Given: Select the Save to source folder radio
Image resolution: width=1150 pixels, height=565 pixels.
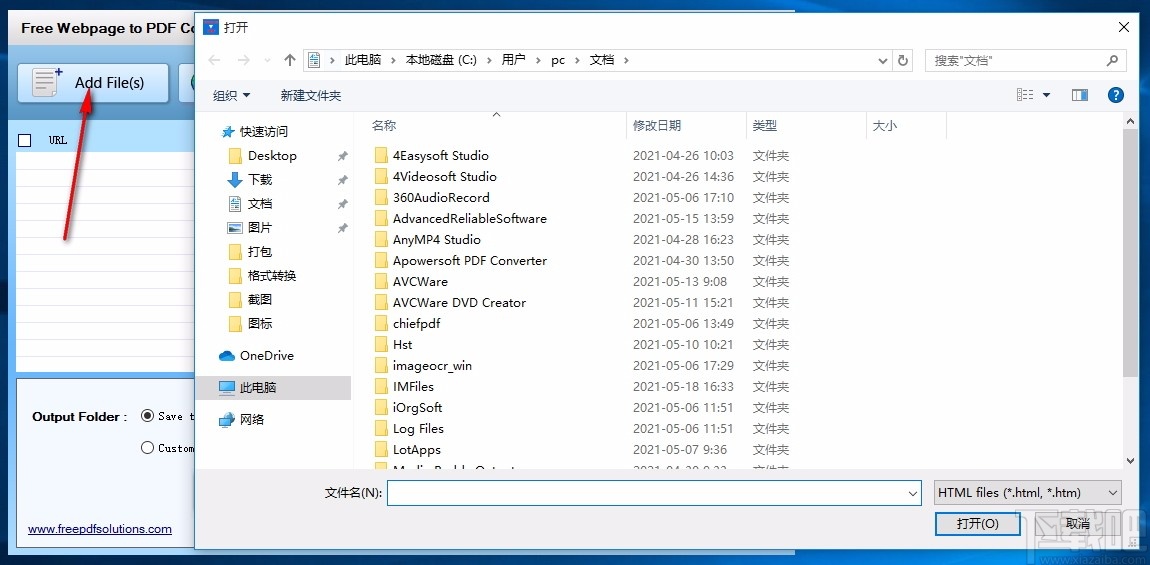Looking at the screenshot, I should (147, 416).
